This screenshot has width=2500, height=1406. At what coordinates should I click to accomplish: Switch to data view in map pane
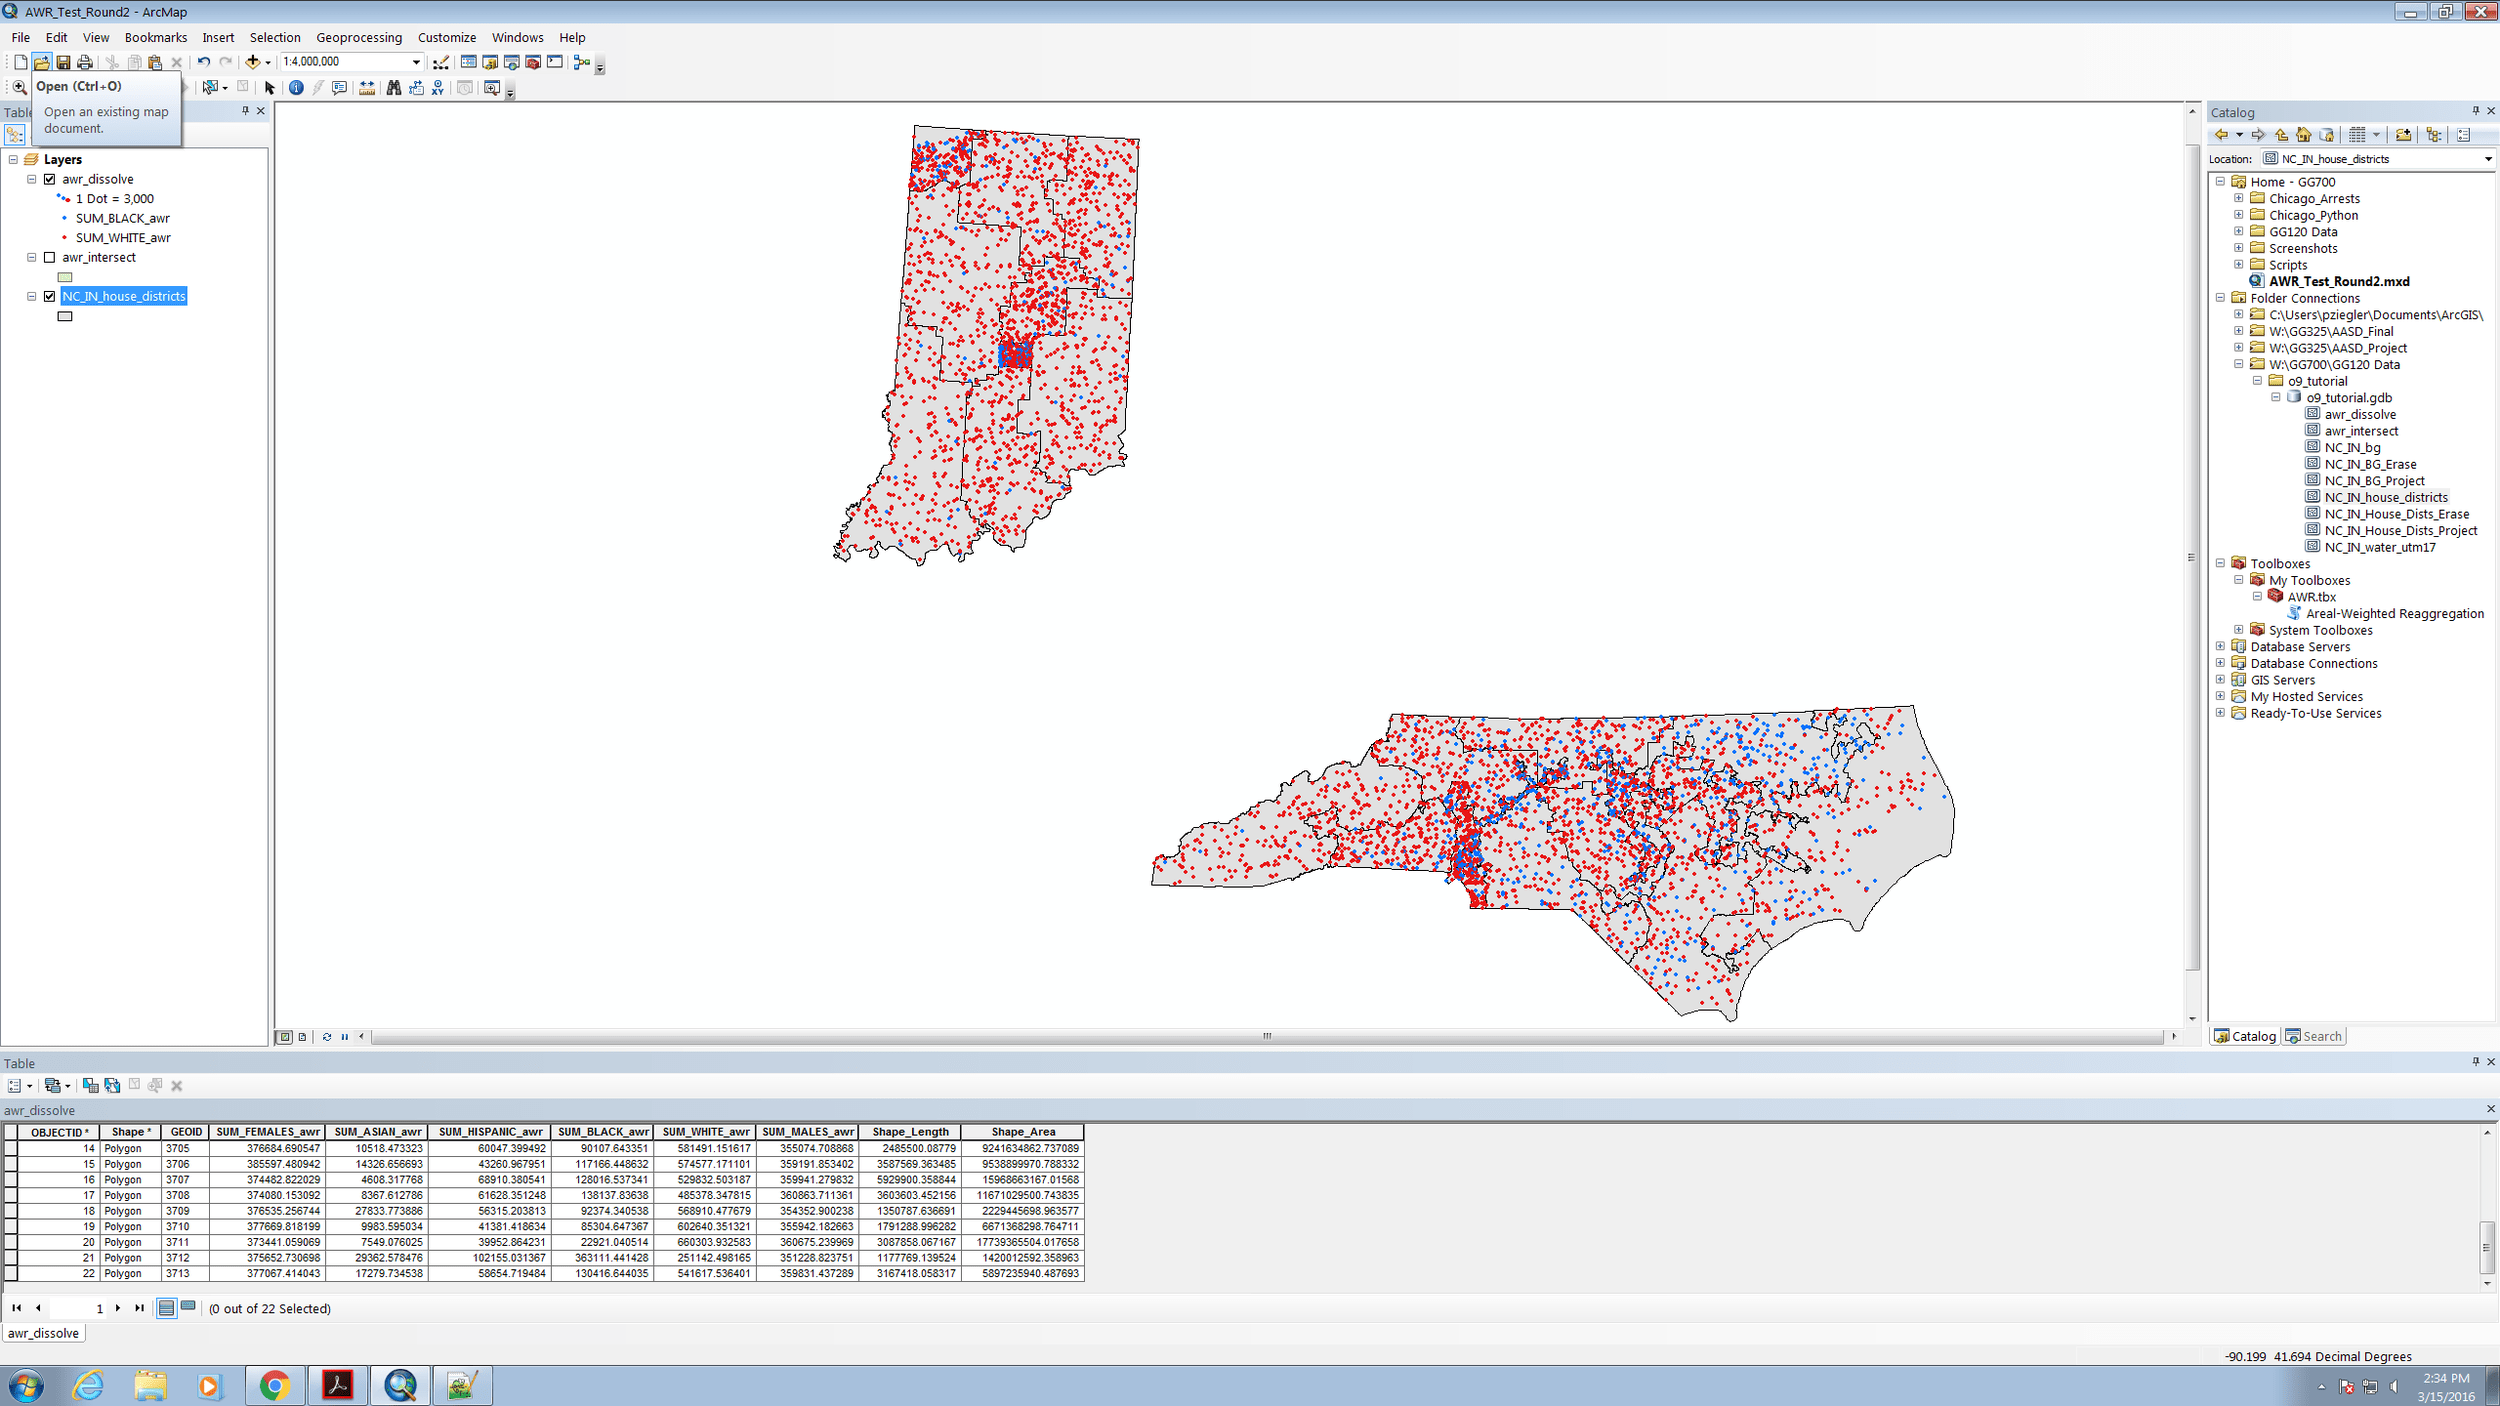(285, 1037)
